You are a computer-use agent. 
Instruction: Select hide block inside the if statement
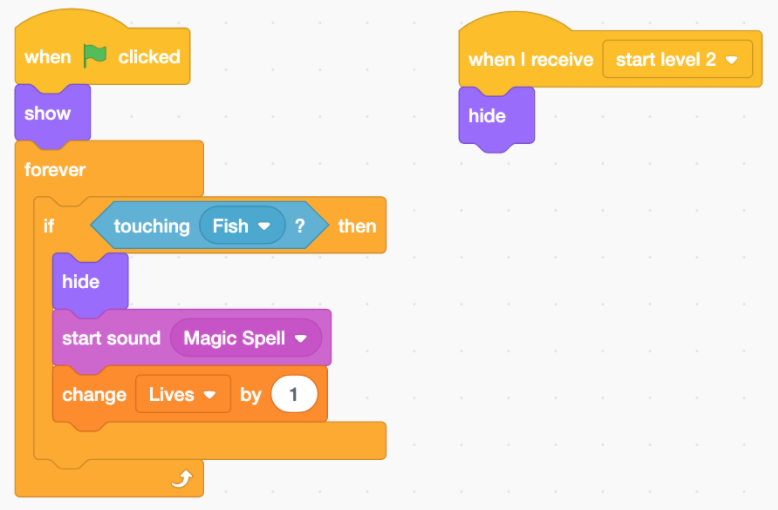point(90,282)
